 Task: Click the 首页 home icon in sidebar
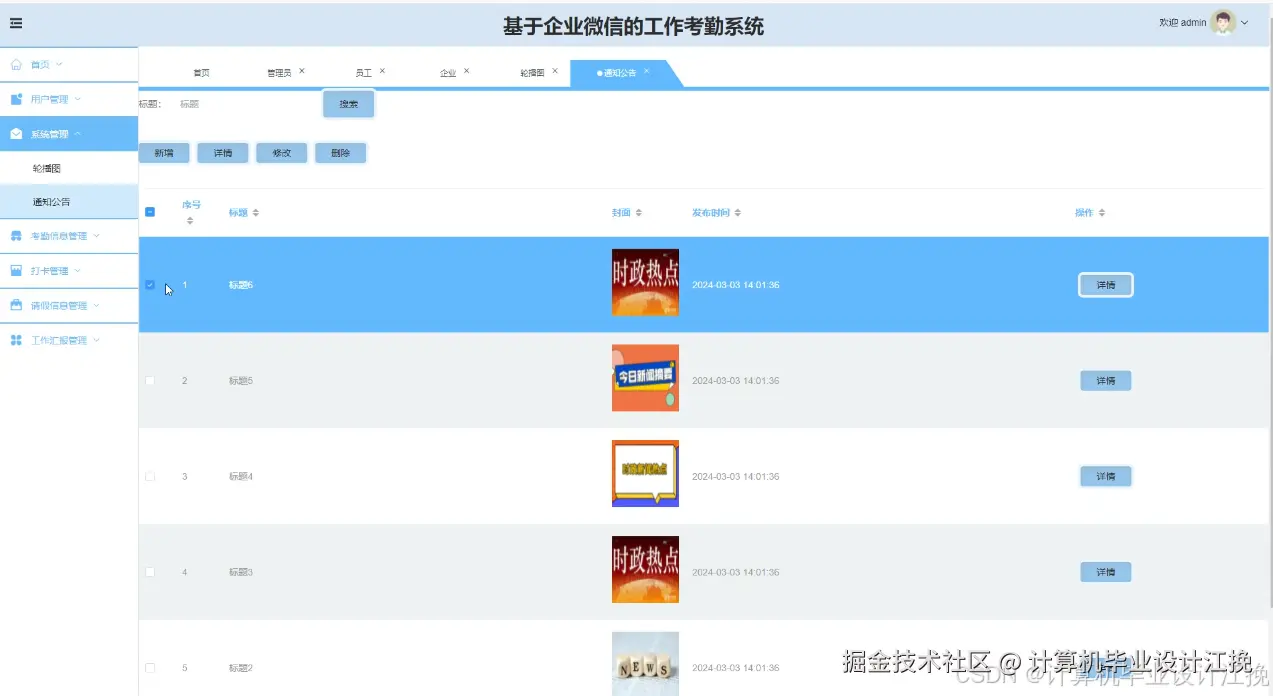[16, 64]
